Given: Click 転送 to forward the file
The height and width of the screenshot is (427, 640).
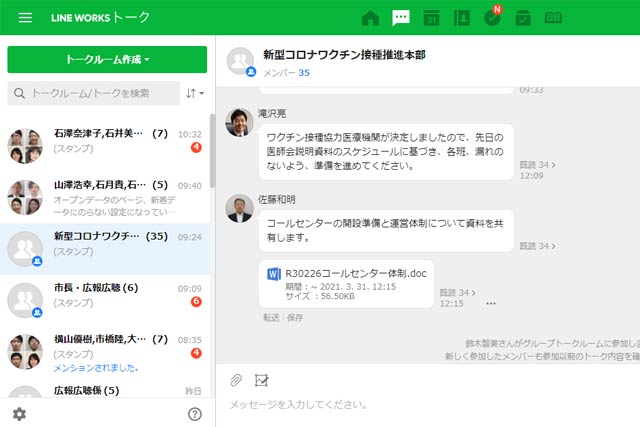Looking at the screenshot, I should [271, 318].
